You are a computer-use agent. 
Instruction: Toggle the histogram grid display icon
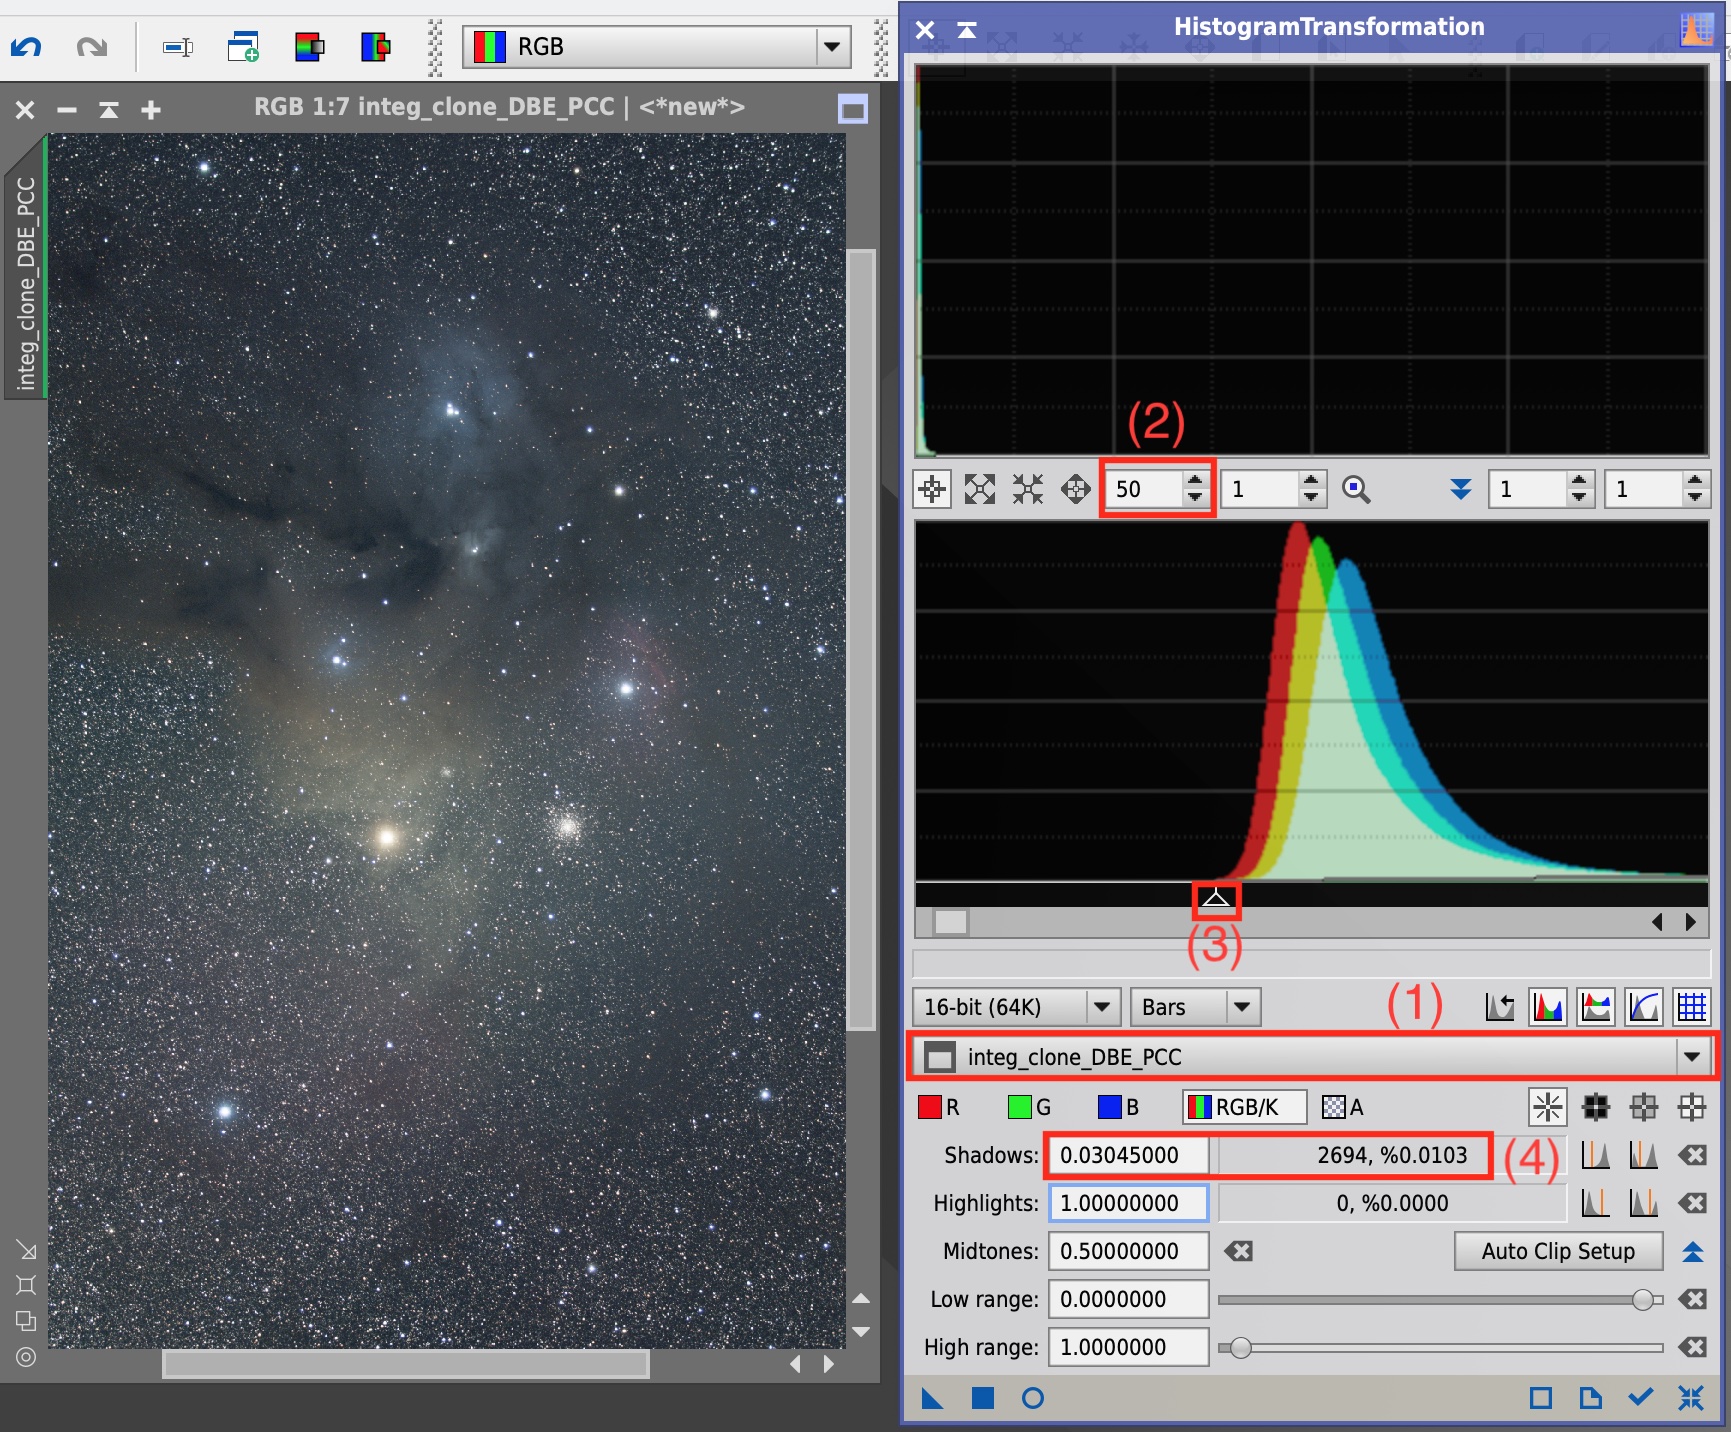[1691, 1007]
